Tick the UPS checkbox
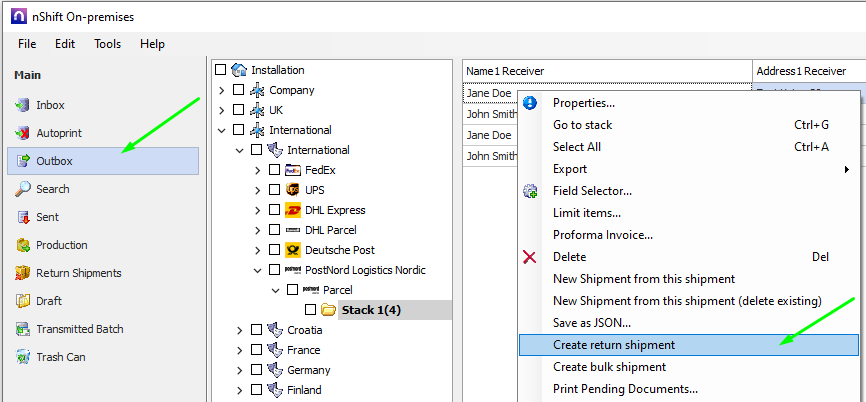 (274, 190)
